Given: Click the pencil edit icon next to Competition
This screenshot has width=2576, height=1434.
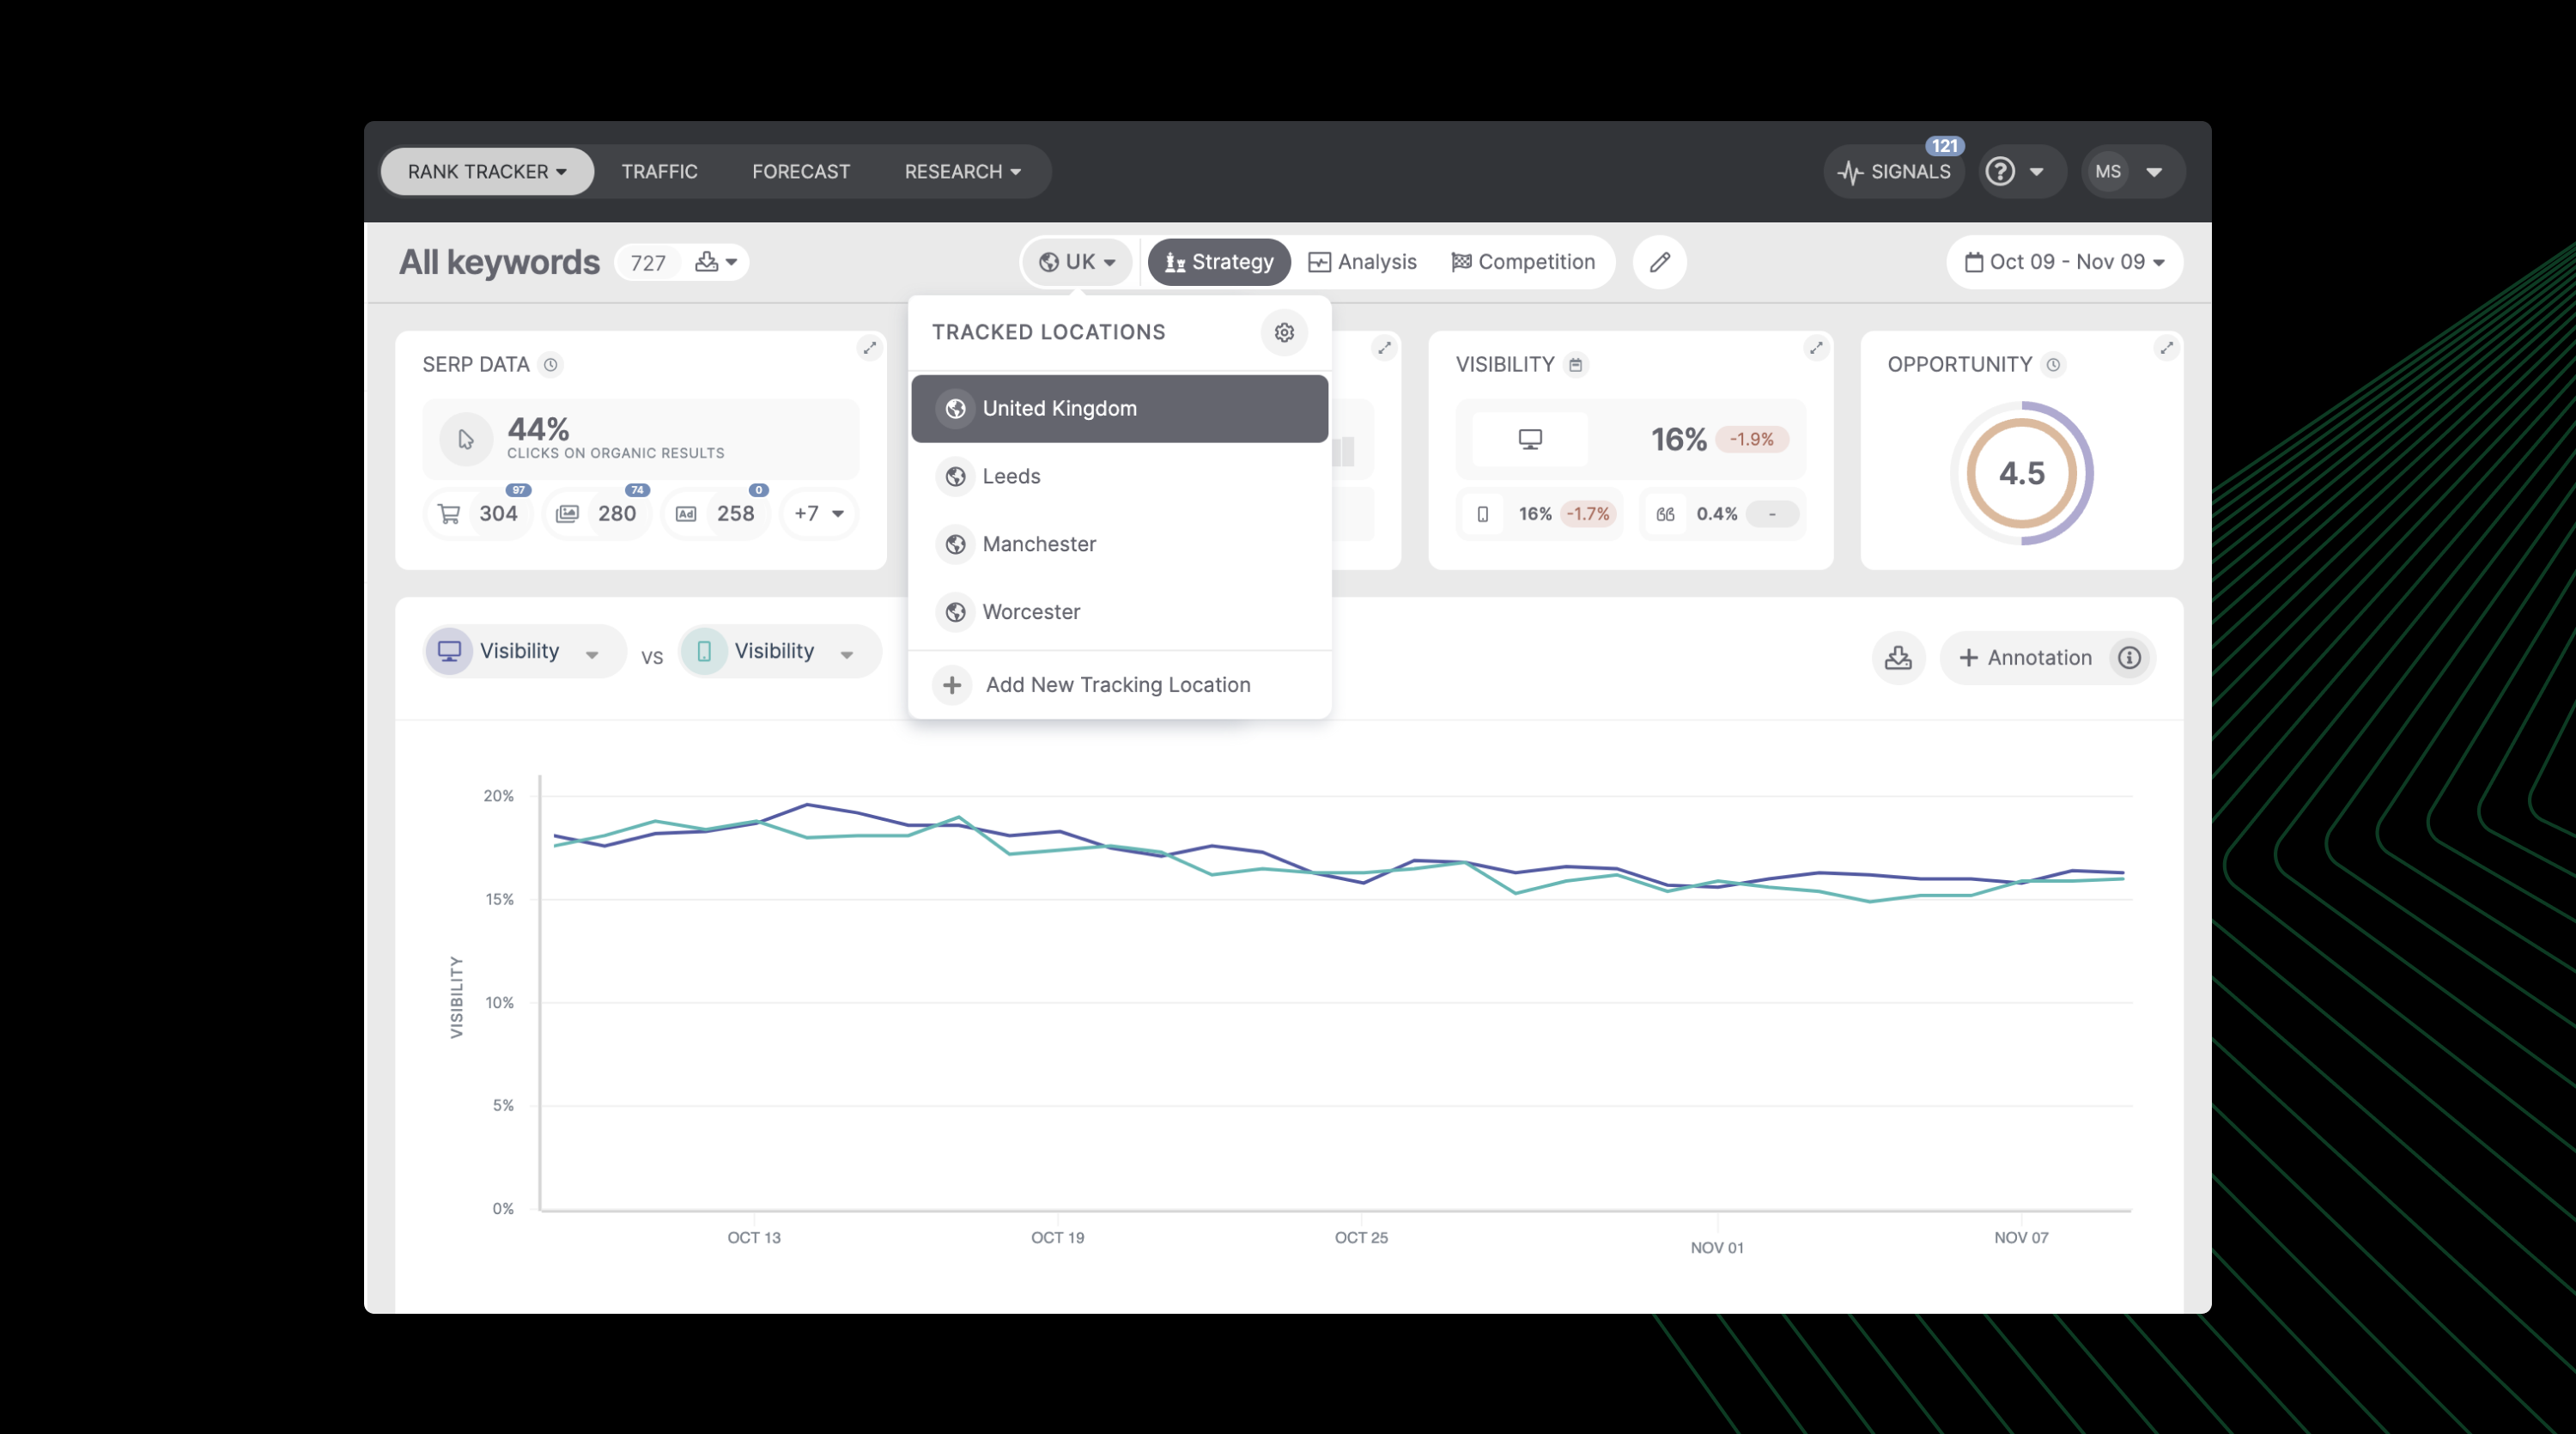Looking at the screenshot, I should 1659,262.
